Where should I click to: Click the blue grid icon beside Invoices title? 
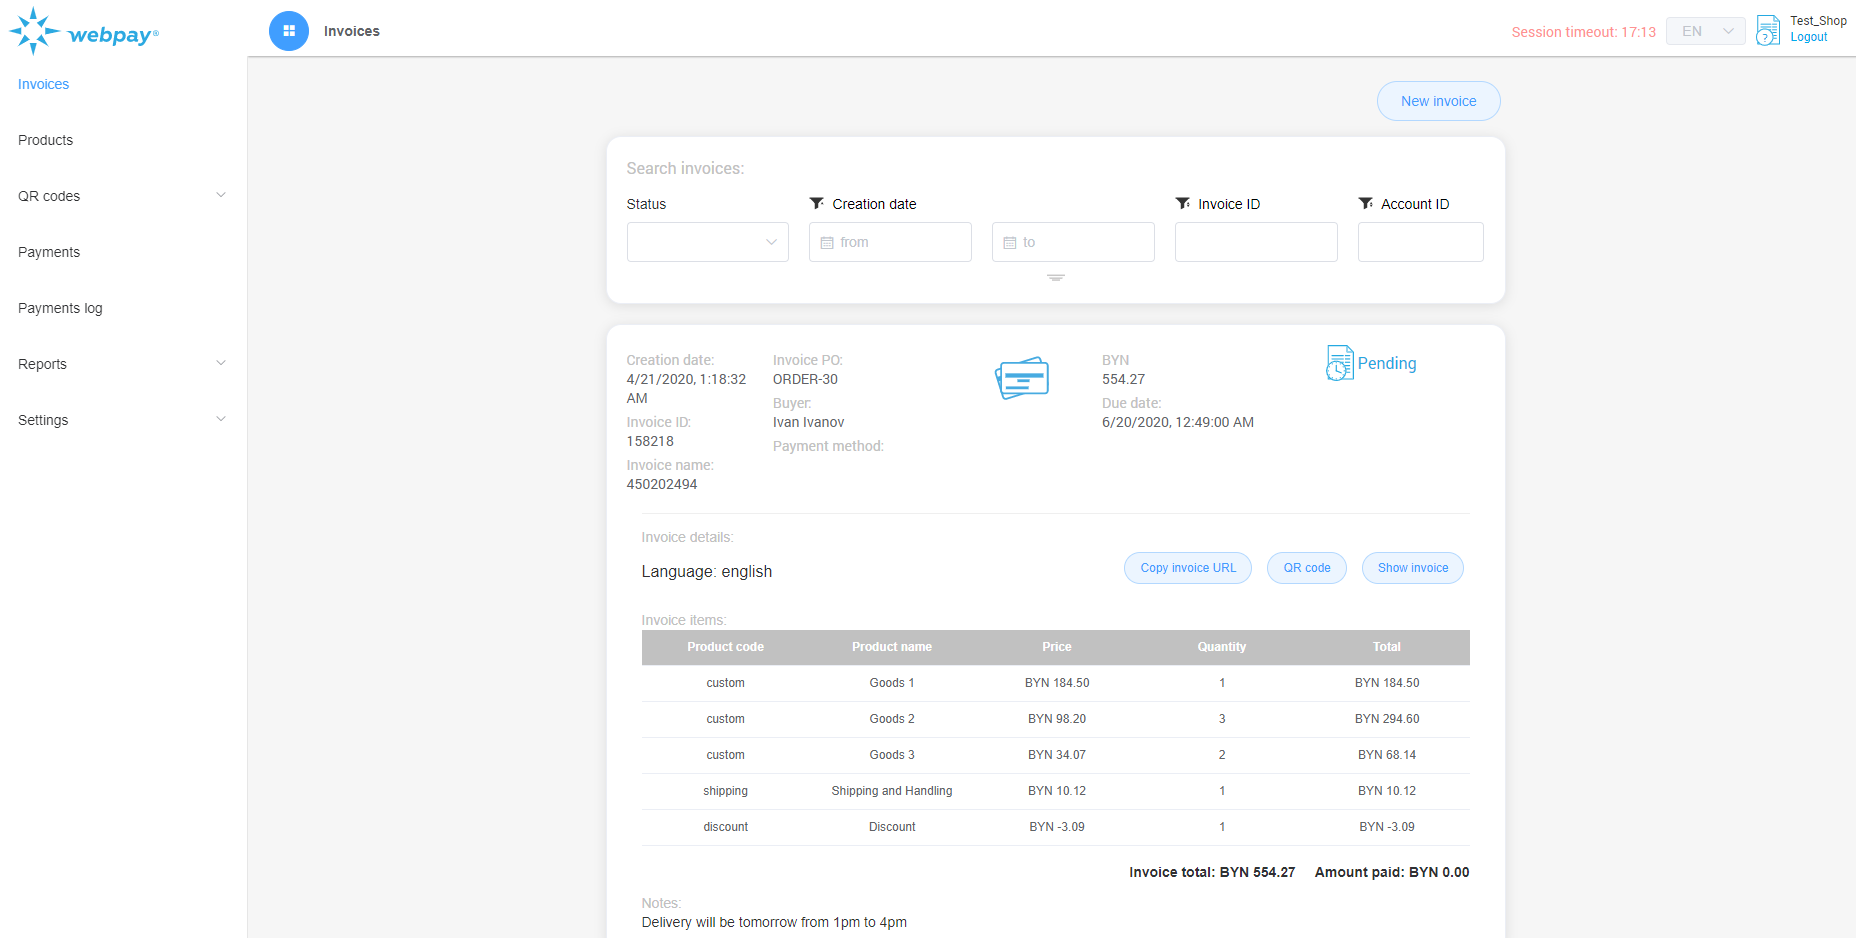click(289, 31)
